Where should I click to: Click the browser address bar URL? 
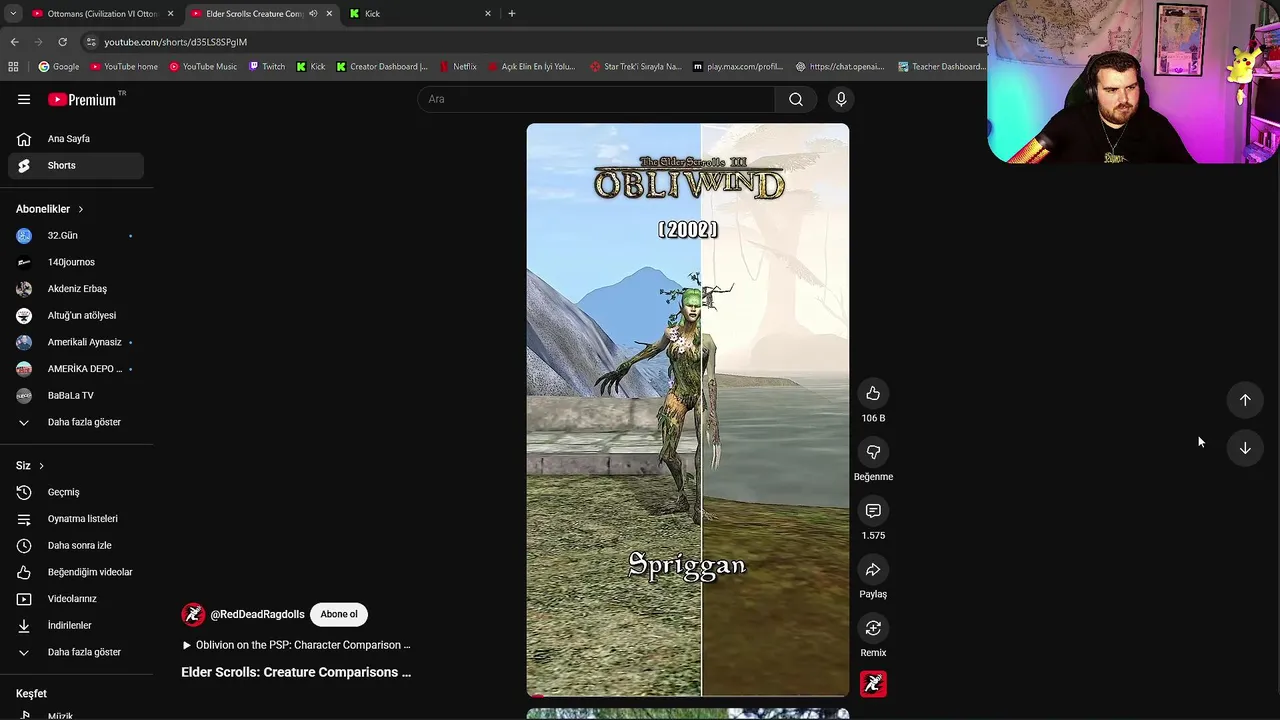175,42
